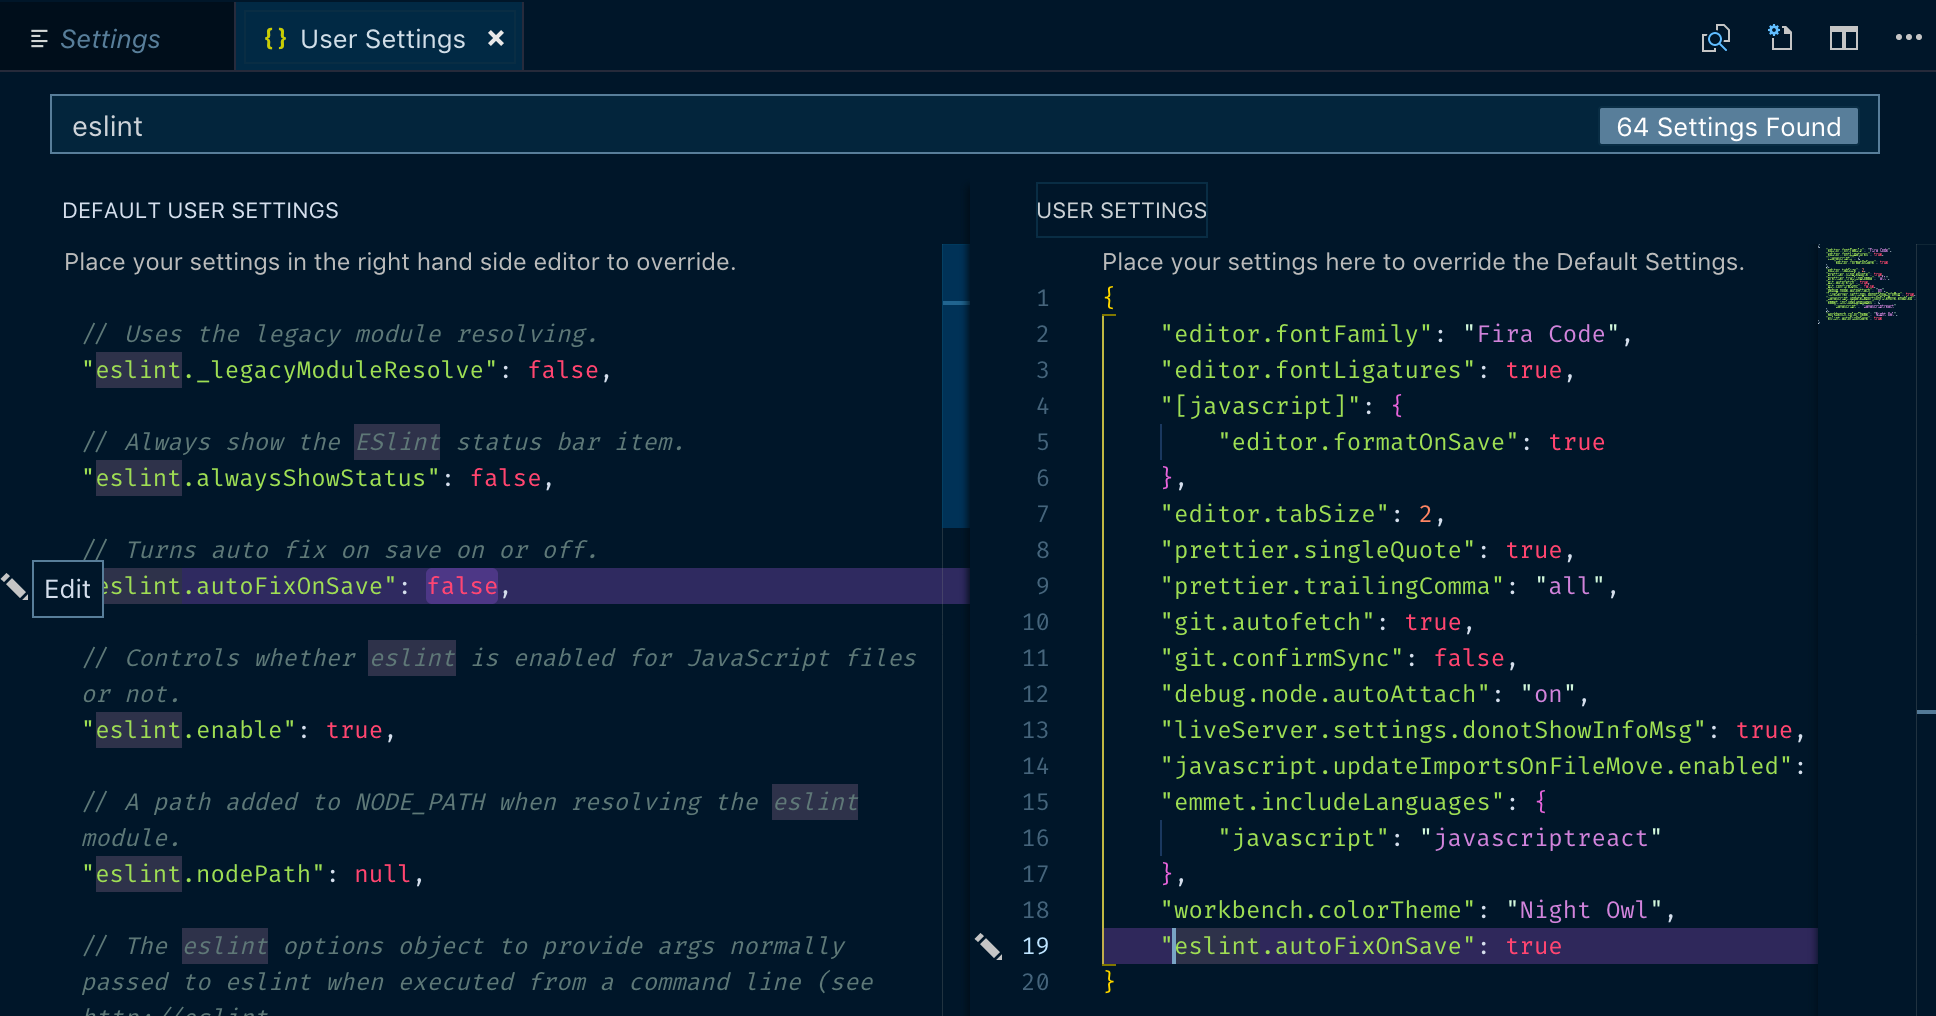Open the more actions ellipsis menu
Viewport: 1936px width, 1016px height.
(x=1908, y=38)
